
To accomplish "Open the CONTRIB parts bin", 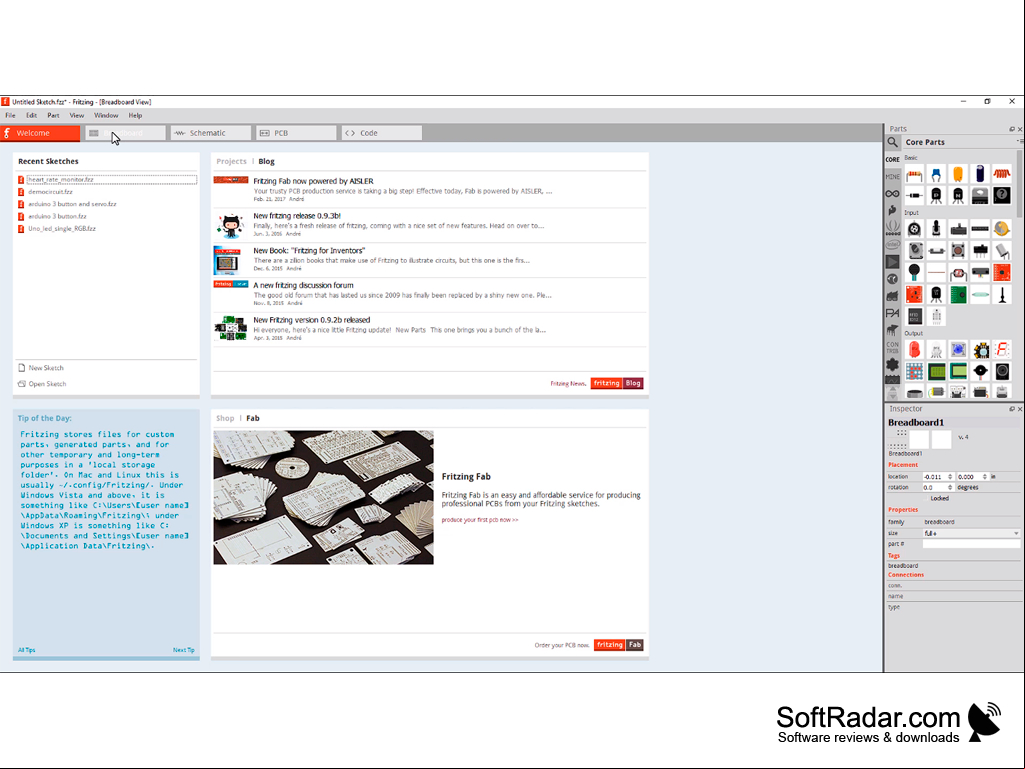I will click(x=892, y=347).
